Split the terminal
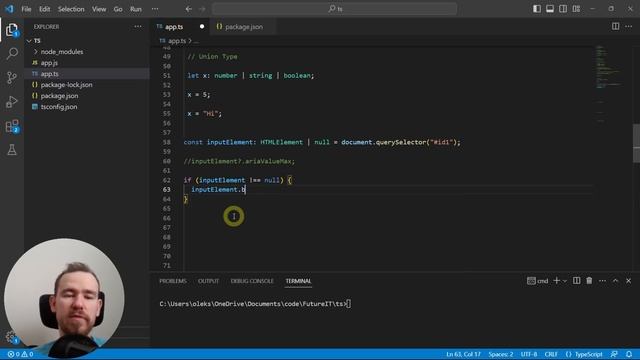640x360 pixels. [x=576, y=281]
